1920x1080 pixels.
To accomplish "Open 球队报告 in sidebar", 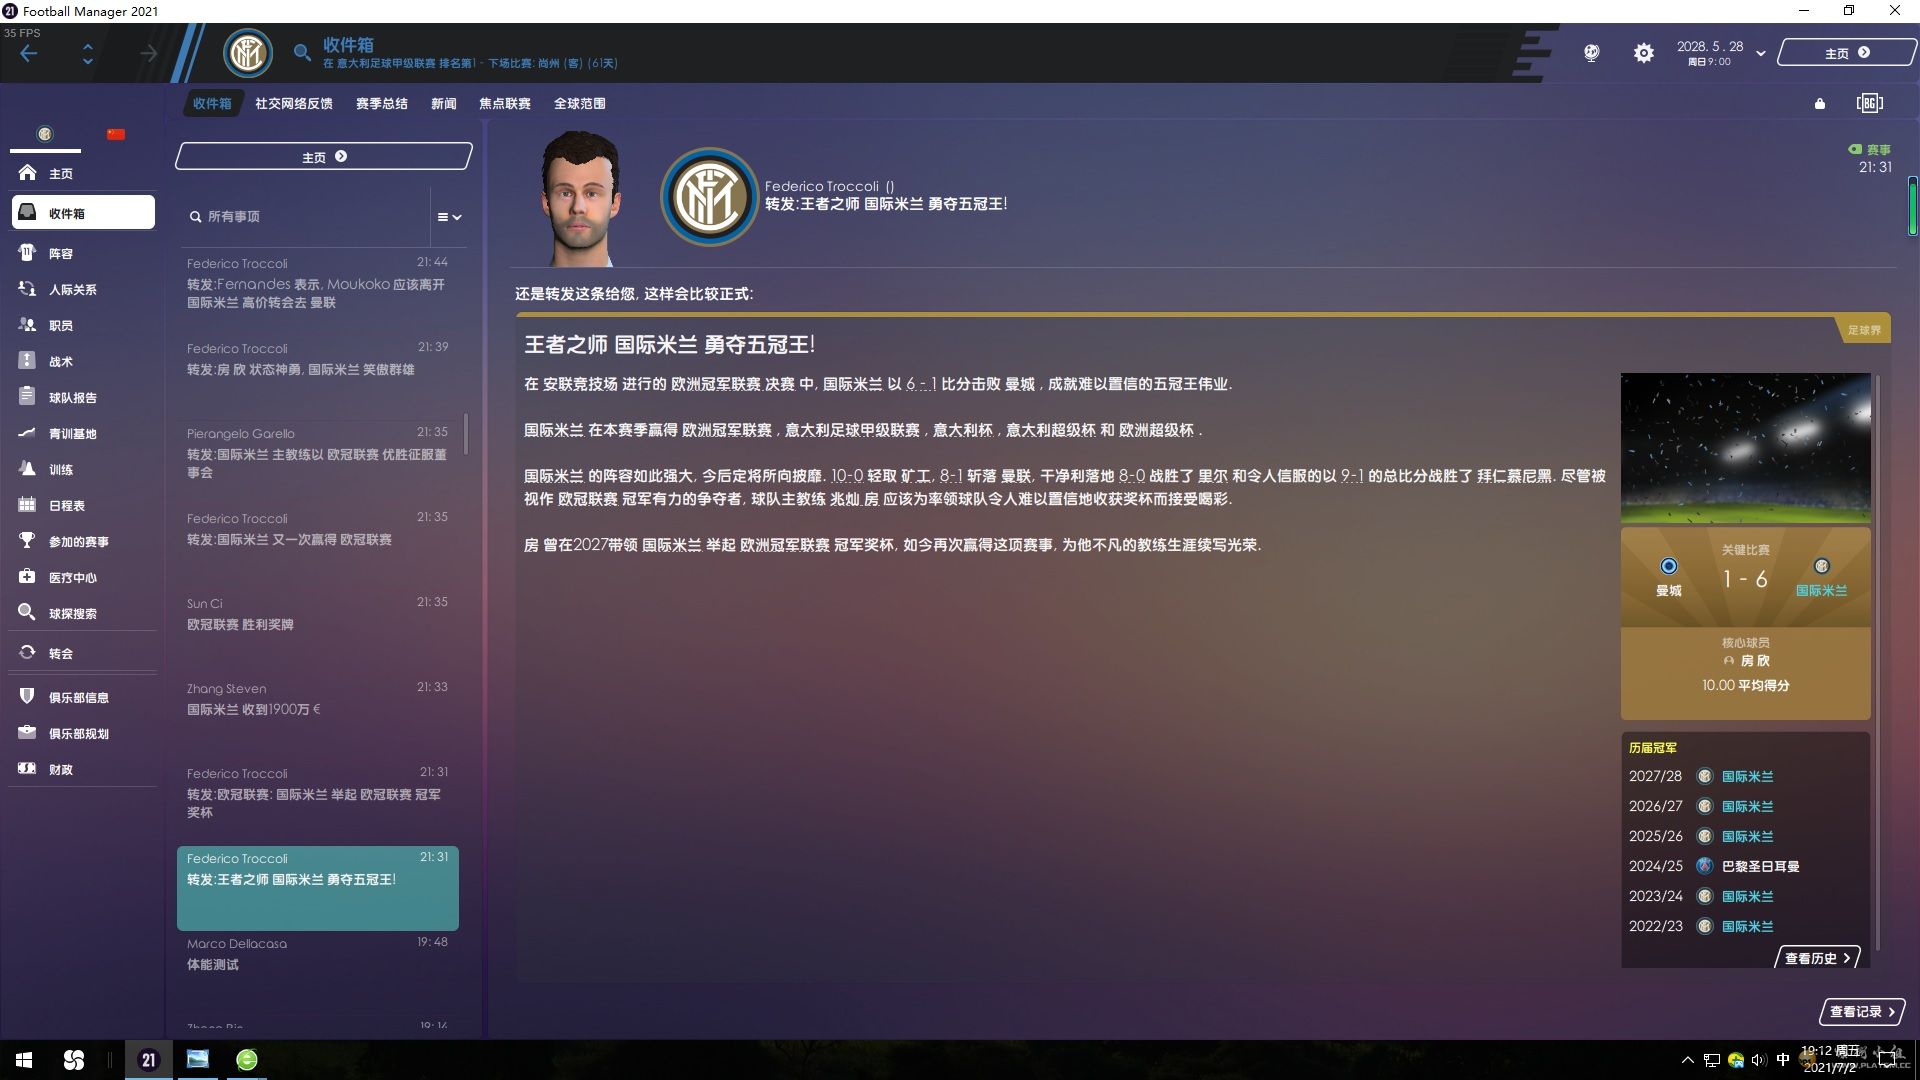I will point(82,397).
